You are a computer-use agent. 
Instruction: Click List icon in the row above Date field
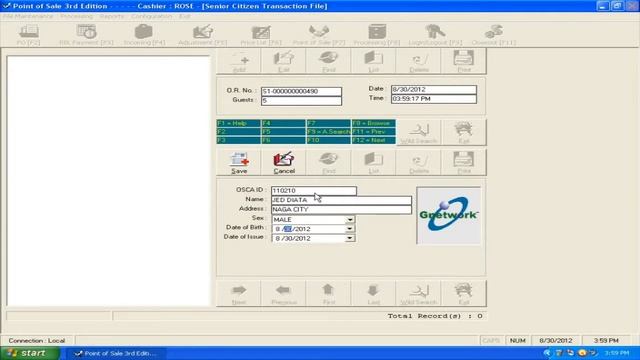coord(373,61)
